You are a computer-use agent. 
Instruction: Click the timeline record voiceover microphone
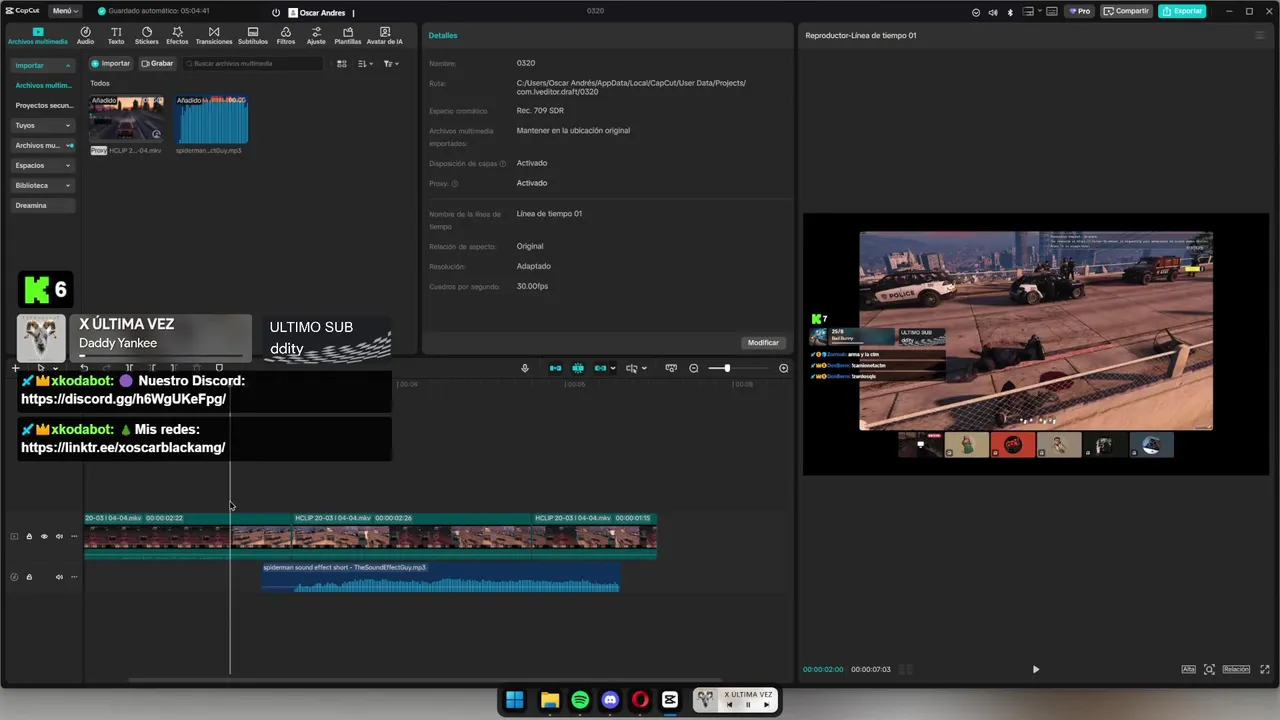[525, 368]
